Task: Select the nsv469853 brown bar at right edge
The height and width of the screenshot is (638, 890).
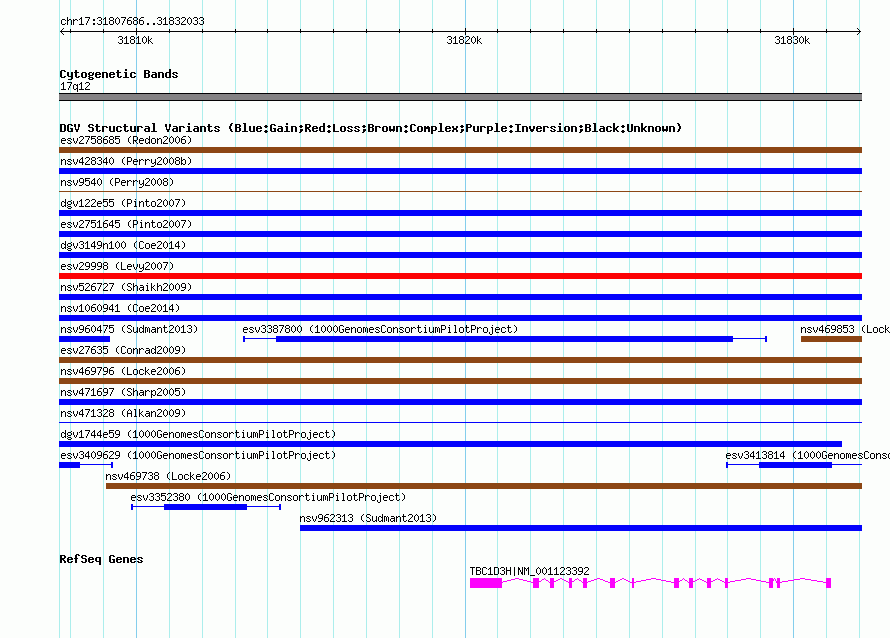Action: coord(832,339)
